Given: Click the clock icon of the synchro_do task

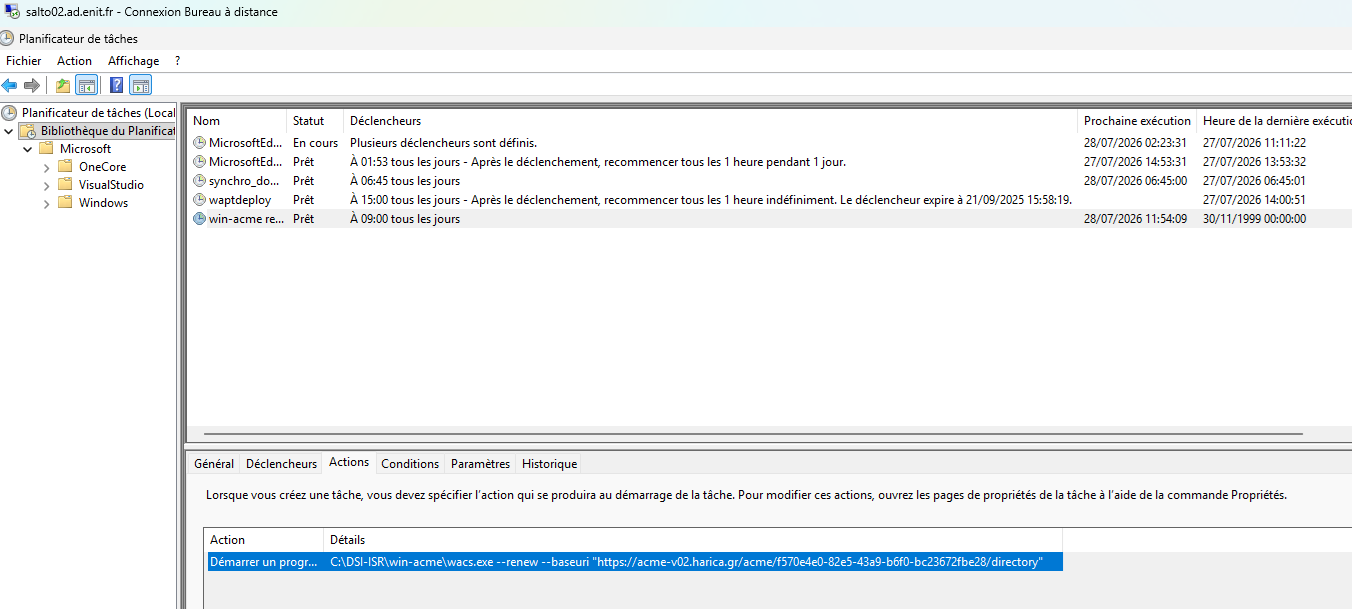Looking at the screenshot, I should point(199,181).
